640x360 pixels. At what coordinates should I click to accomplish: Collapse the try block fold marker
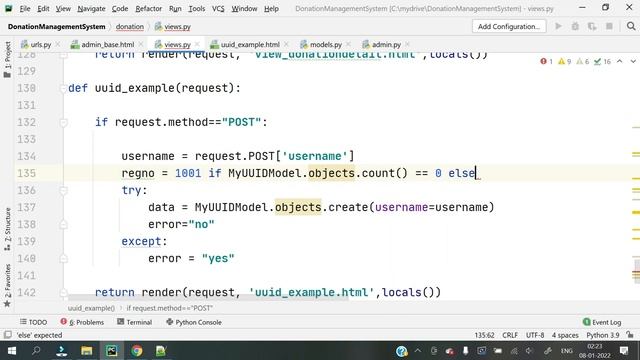pos(63,190)
